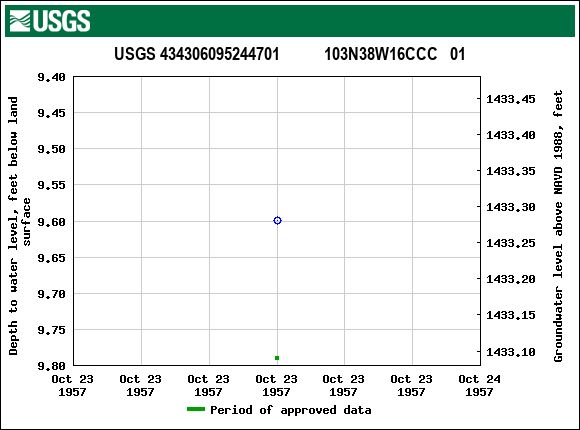Viewport: 580px width, 430px height.
Task: Click the right axis label 1433.10
Action: 510,352
